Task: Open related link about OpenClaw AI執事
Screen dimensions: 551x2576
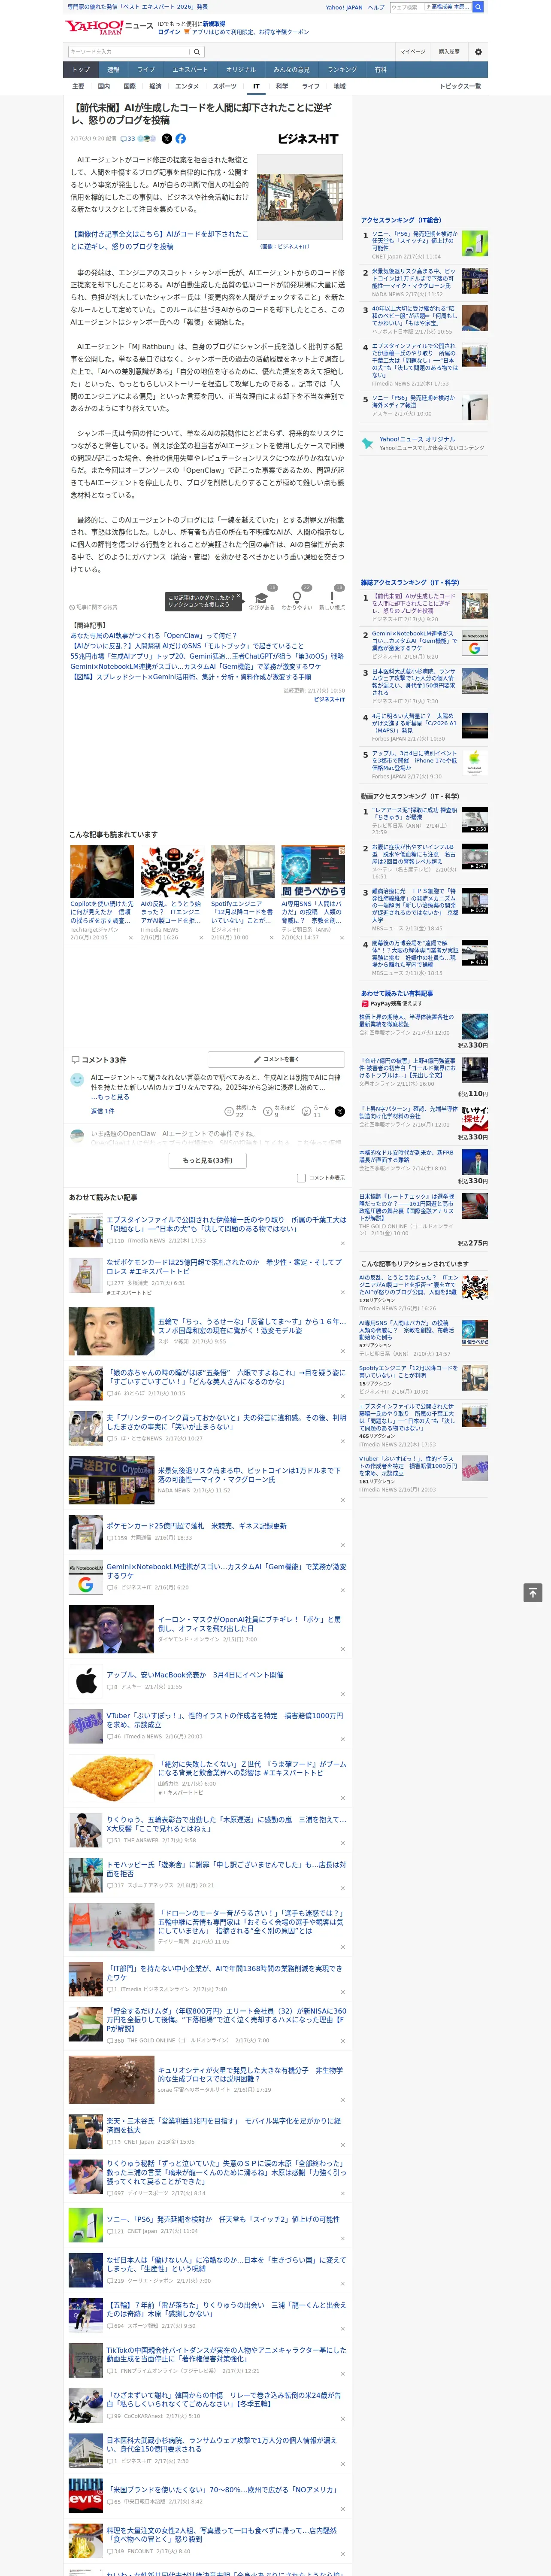Action: point(153,635)
